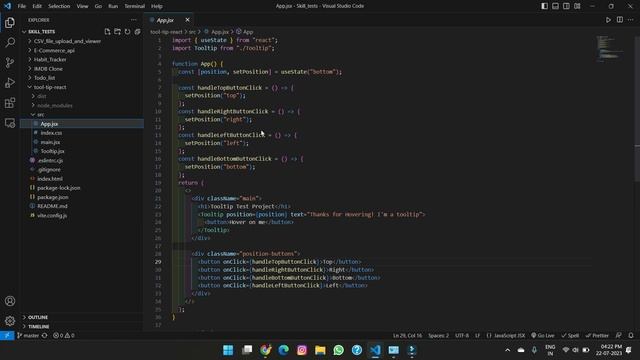Open the Windows Start menu
Screen dimensions: 640x360
pos(228,350)
